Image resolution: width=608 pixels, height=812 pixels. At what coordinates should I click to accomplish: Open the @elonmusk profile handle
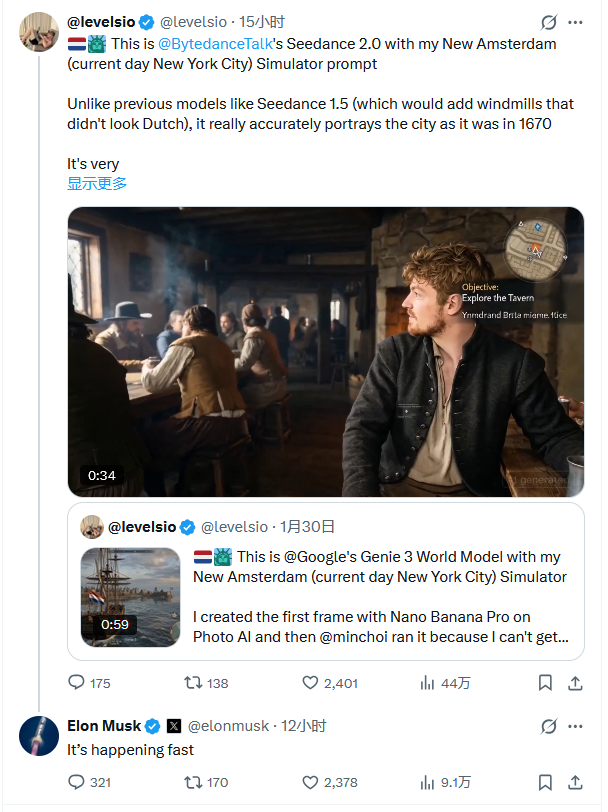[x=228, y=726]
